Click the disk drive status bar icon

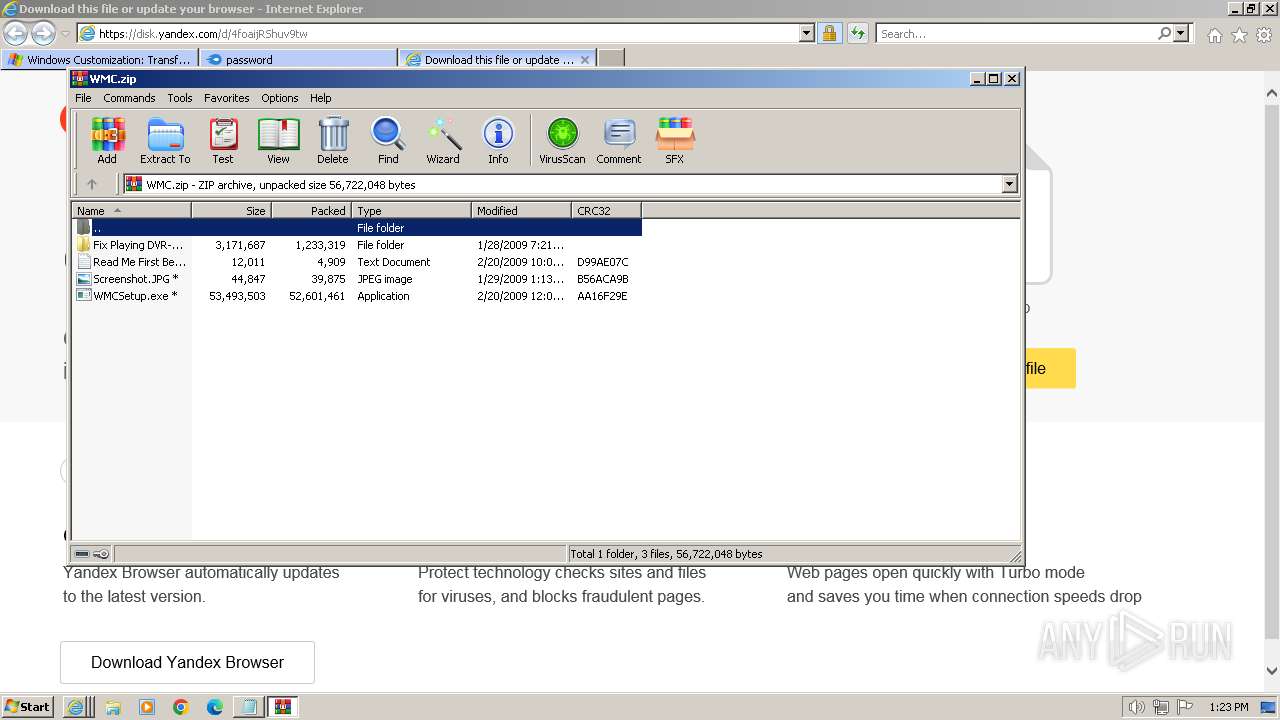83,554
